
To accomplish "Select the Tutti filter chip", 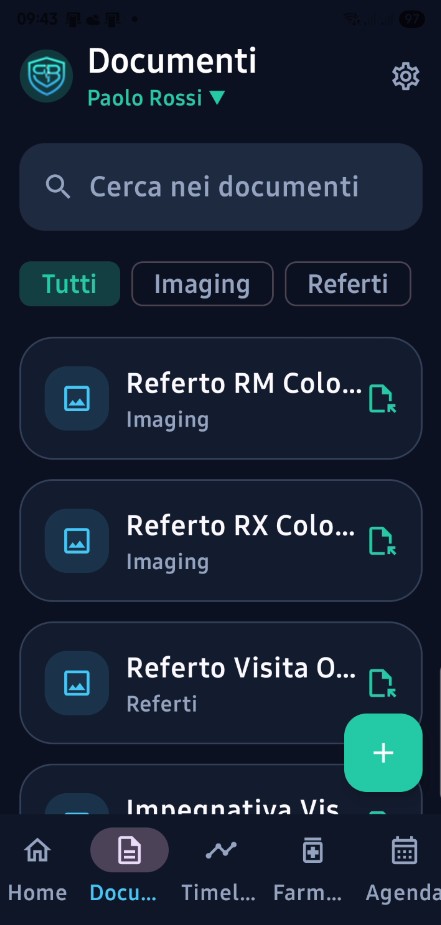I will coord(70,284).
